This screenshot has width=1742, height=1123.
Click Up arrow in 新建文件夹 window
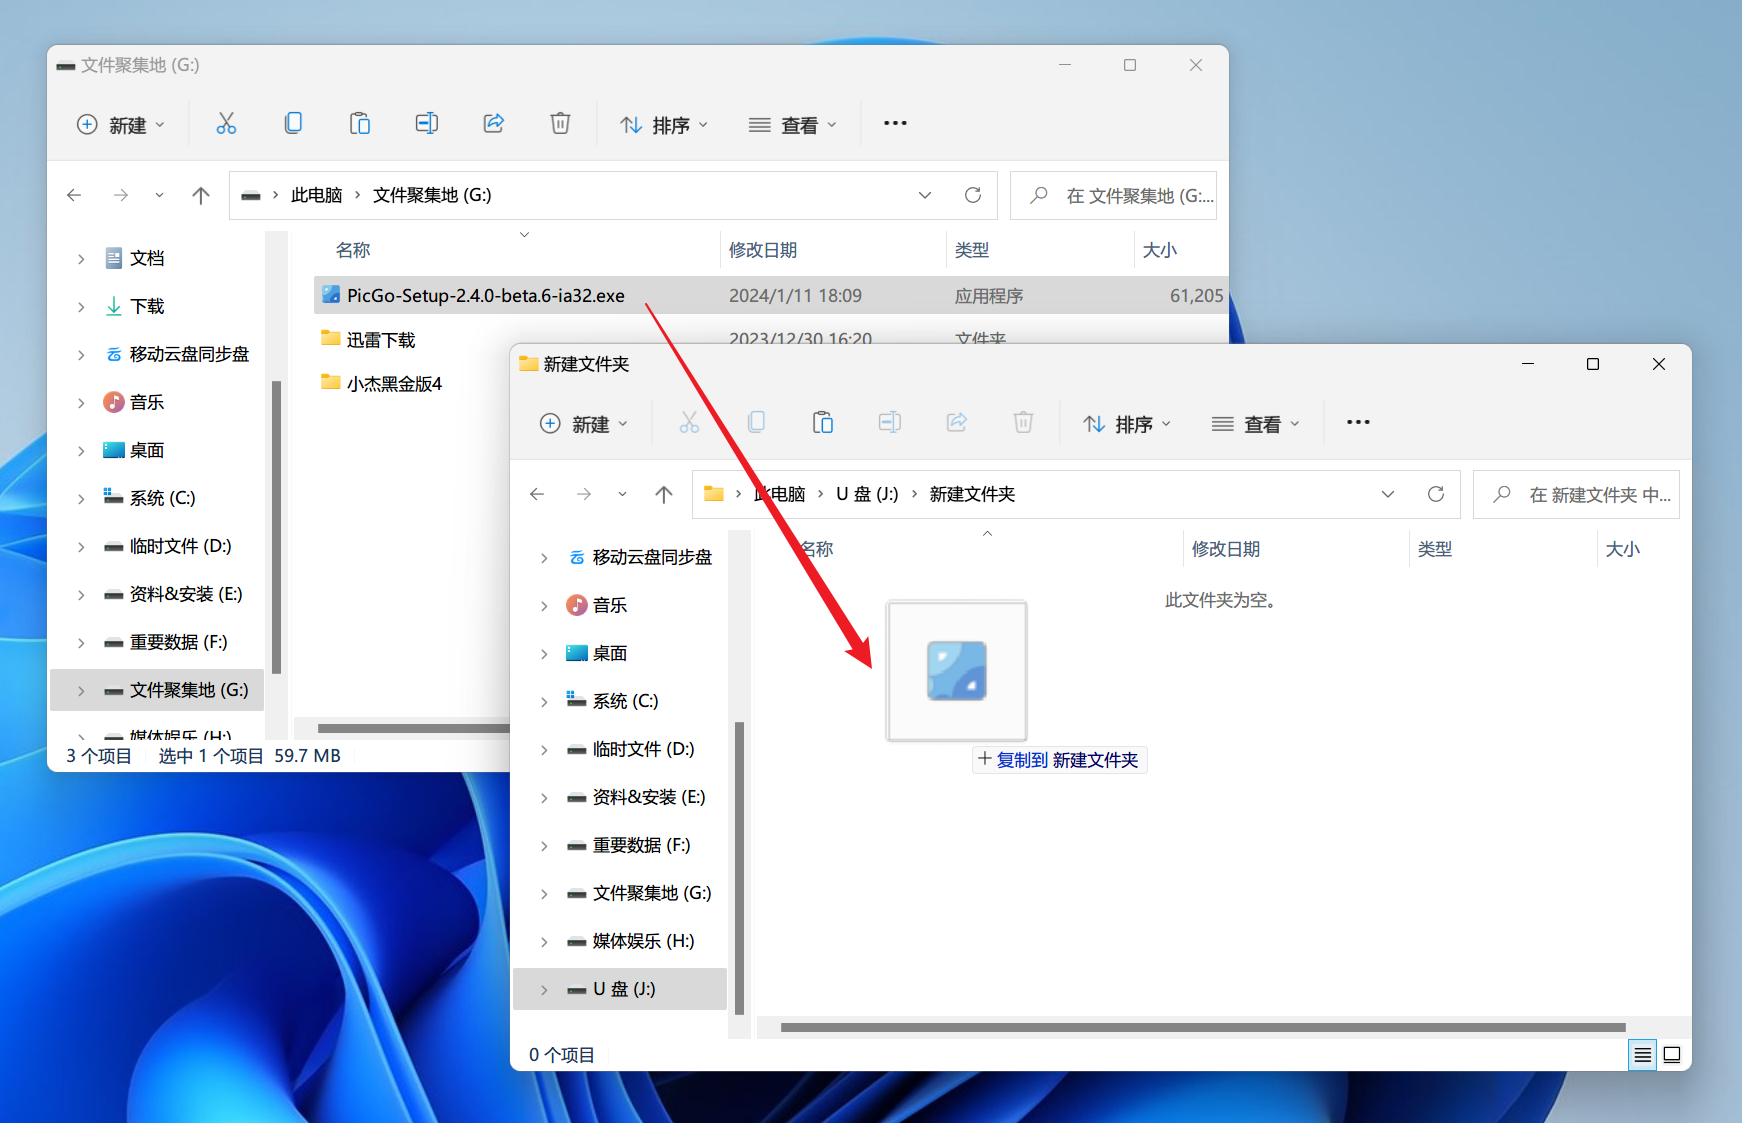coord(664,494)
